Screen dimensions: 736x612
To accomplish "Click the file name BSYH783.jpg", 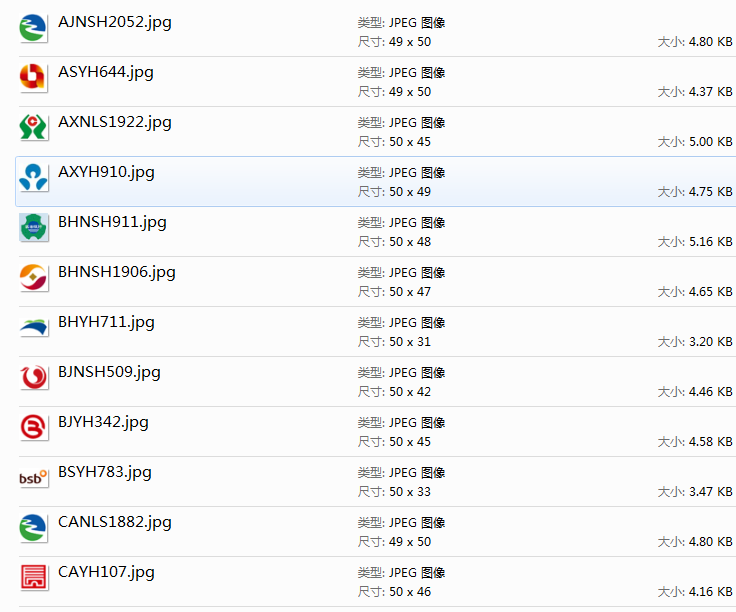I will point(105,473).
